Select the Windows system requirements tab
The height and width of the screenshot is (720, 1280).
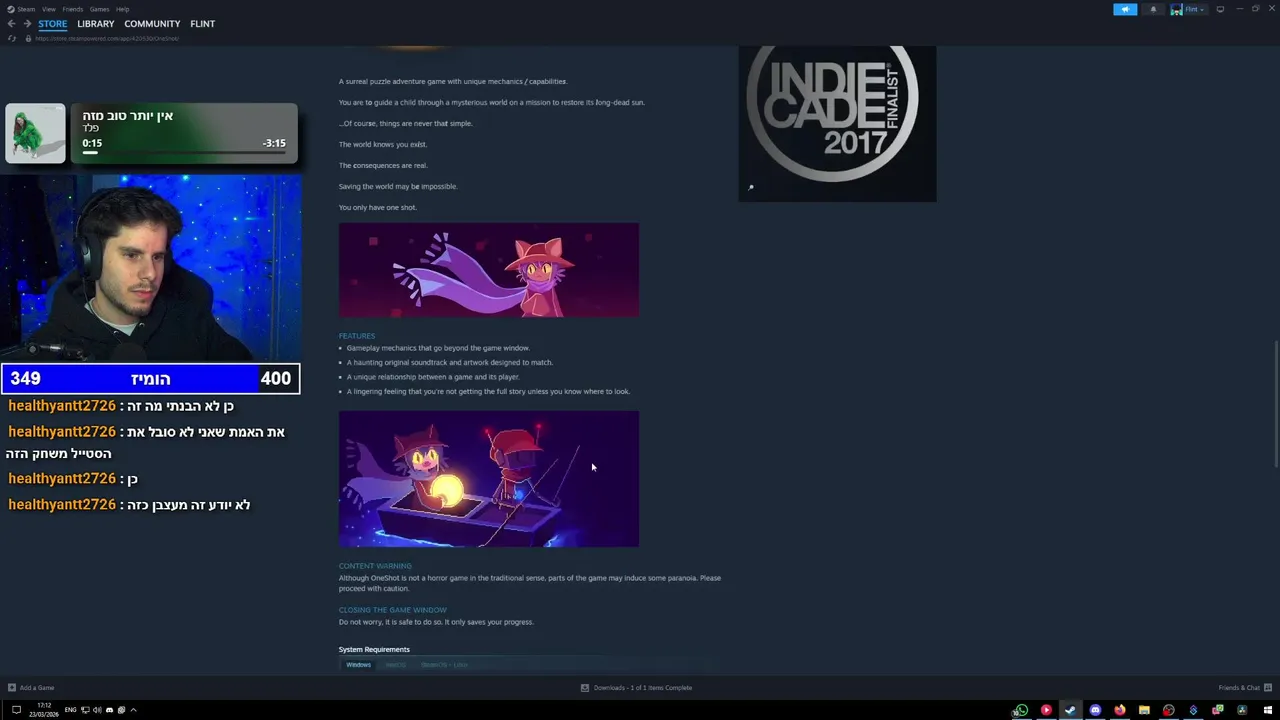coord(358,665)
